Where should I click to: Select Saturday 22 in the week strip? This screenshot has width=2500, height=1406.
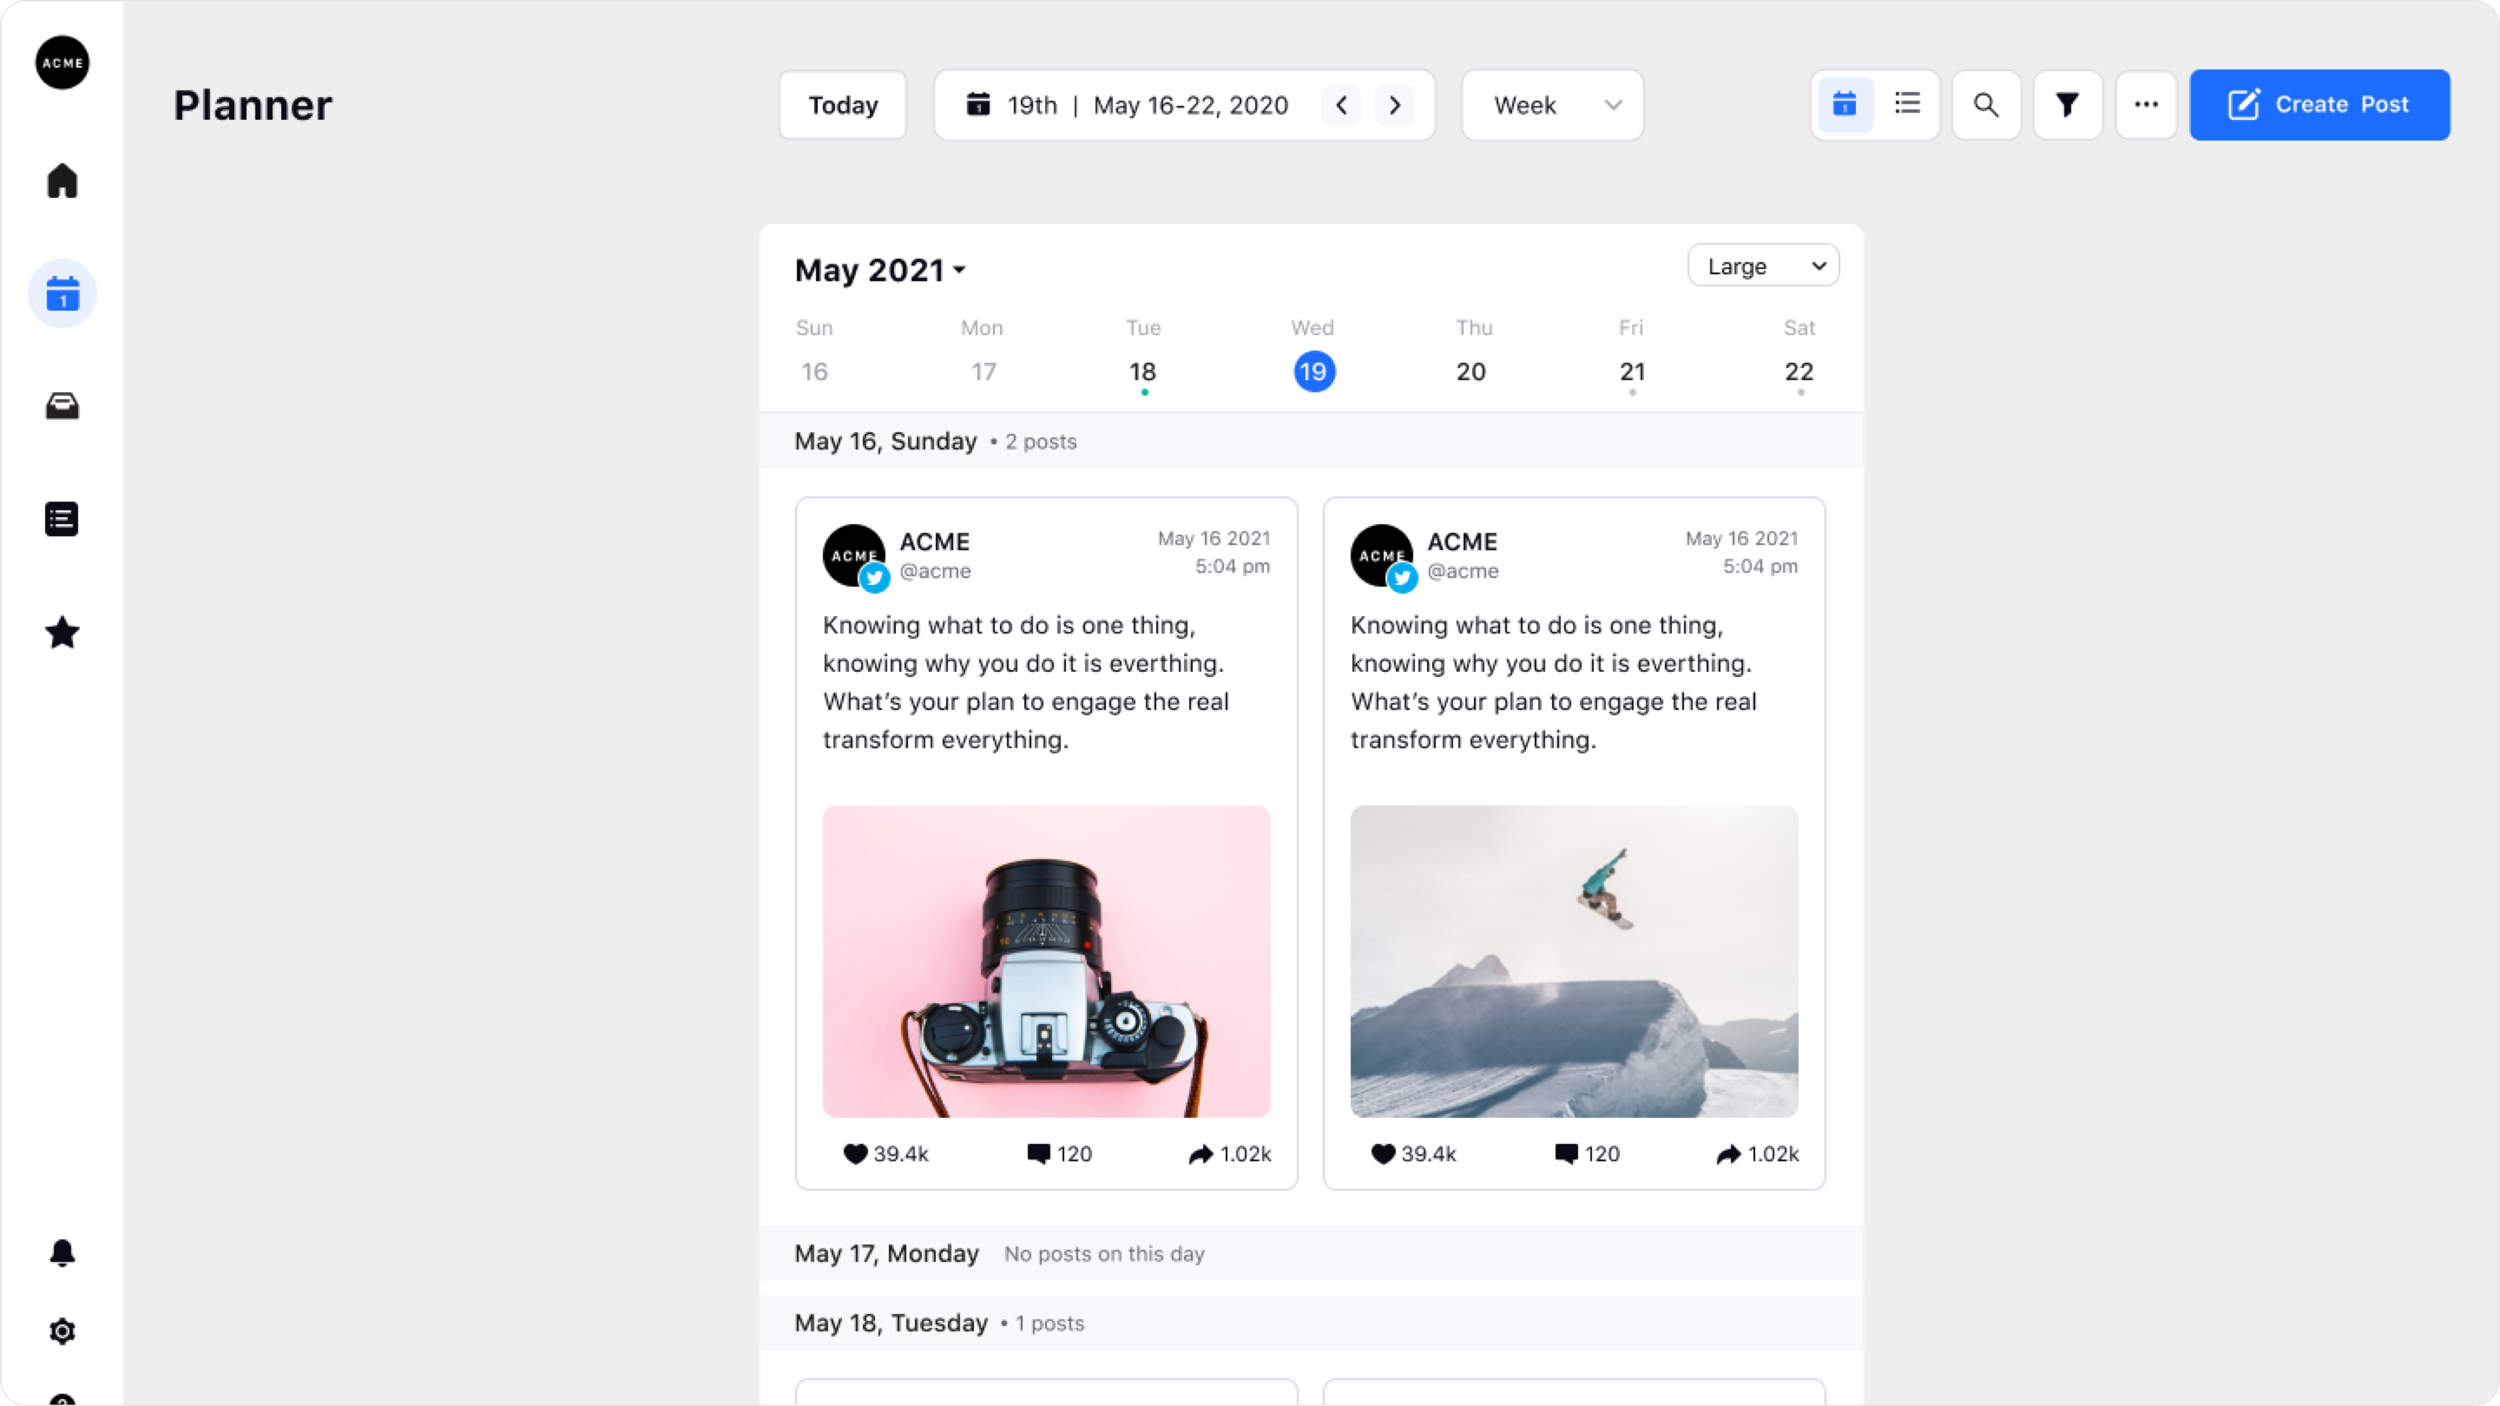pyautogui.click(x=1799, y=371)
